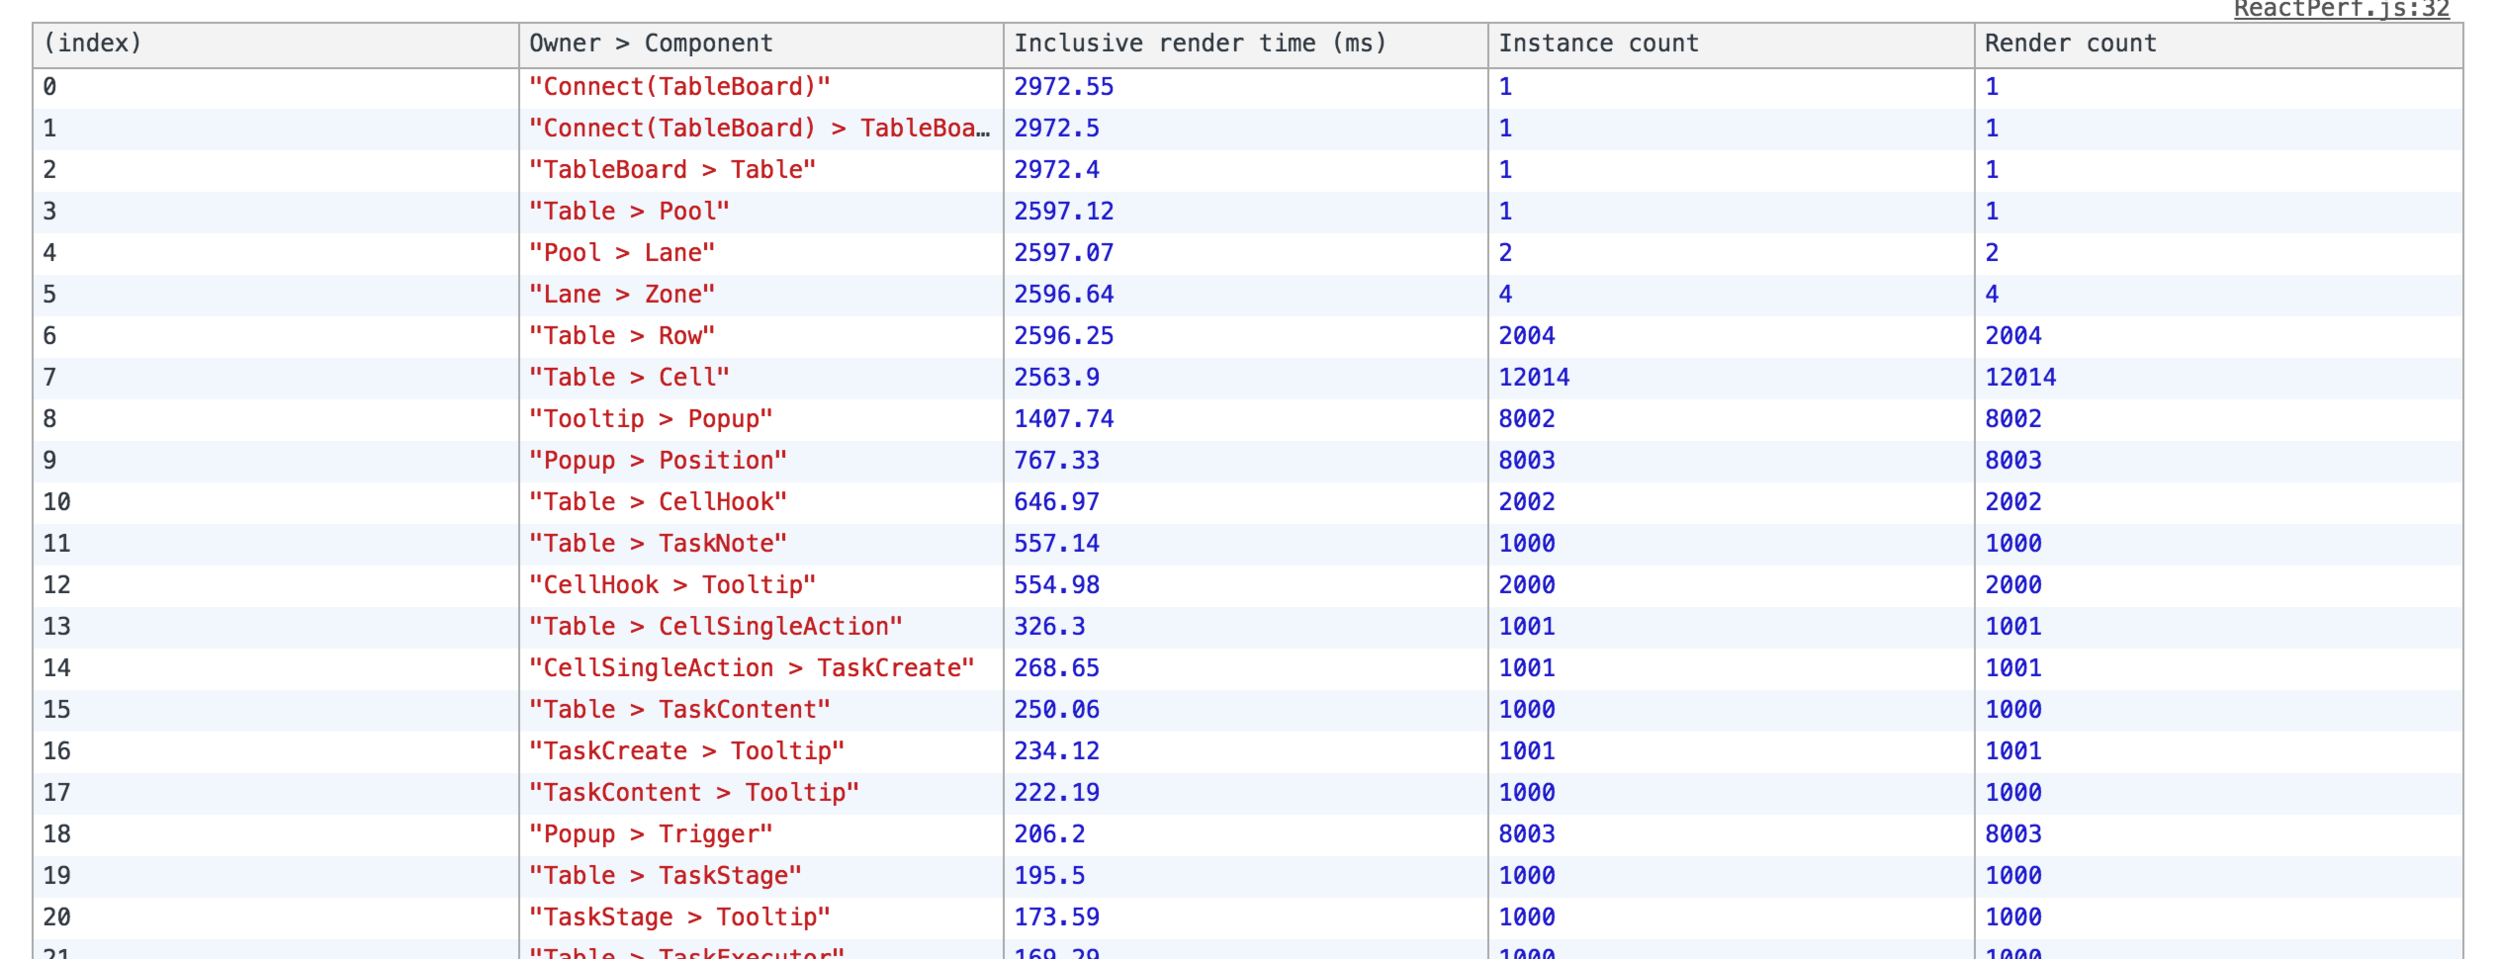Click render time value 326.3
Screen dimensions: 2500x959
pyautogui.click(x=1050, y=627)
